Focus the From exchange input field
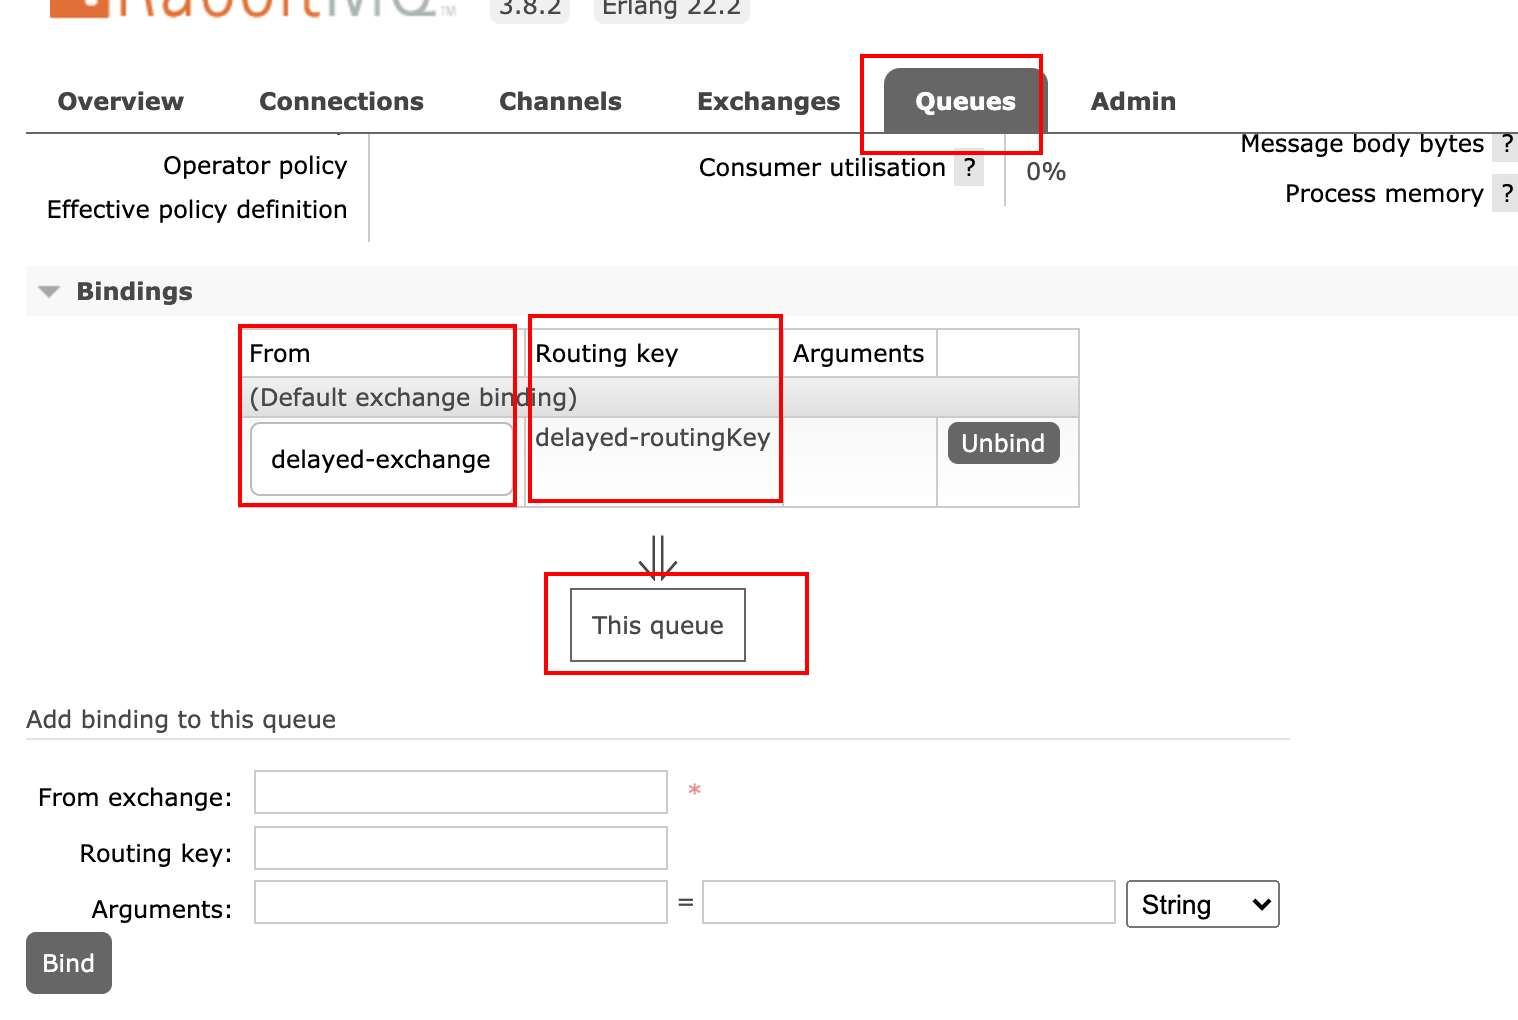 (x=461, y=792)
